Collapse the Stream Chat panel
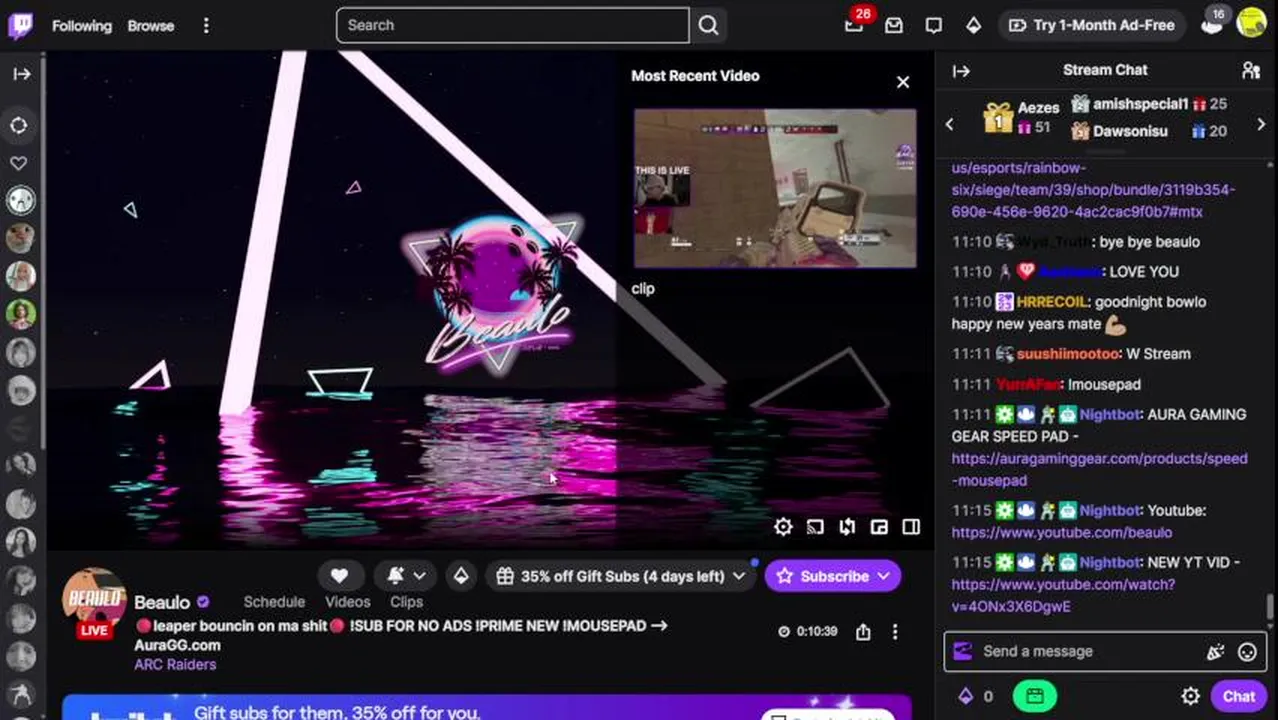Screen dimensions: 1278x720 point(961,71)
